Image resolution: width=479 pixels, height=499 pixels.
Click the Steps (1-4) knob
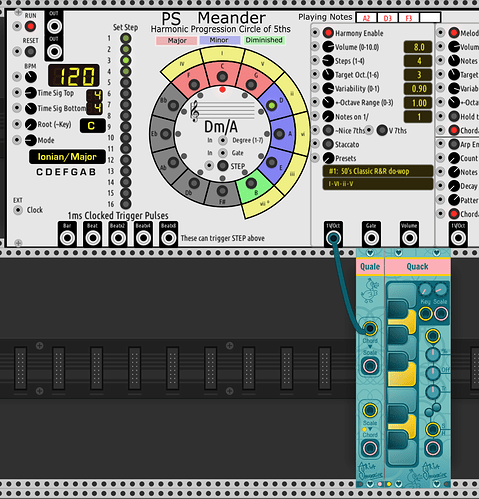click(x=328, y=60)
